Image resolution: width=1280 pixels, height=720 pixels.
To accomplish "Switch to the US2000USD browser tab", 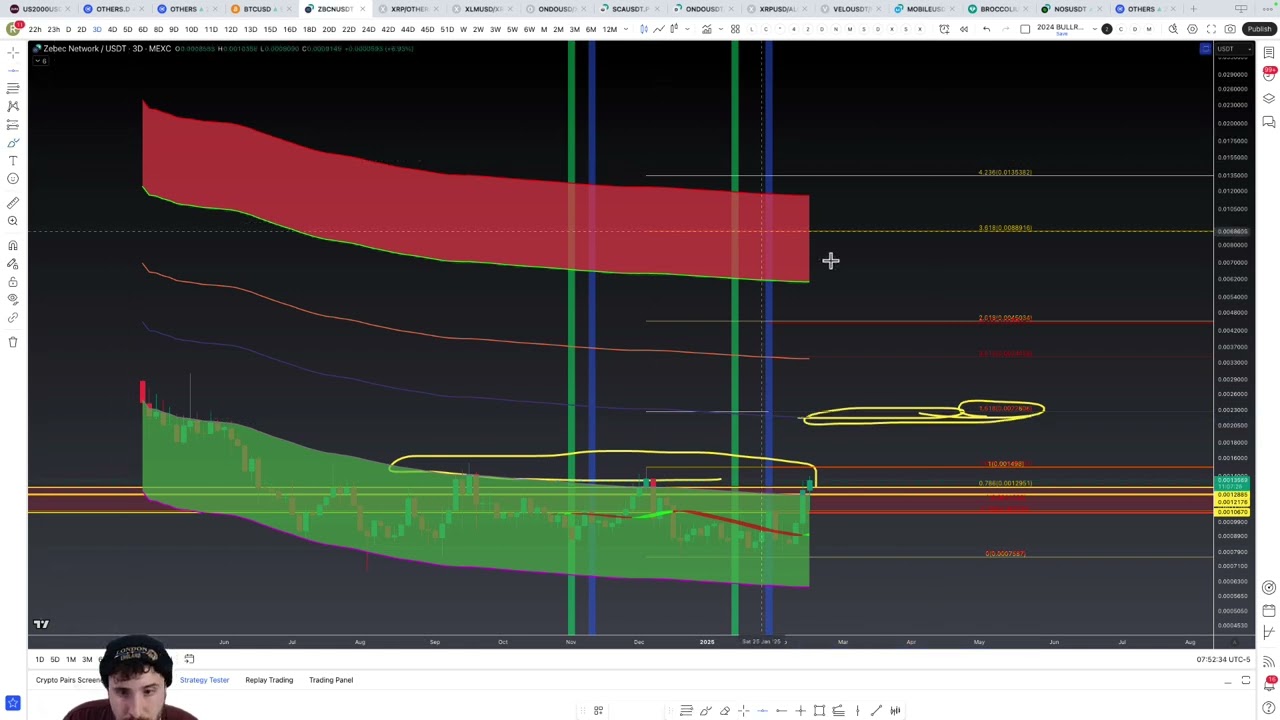I will pos(38,9).
